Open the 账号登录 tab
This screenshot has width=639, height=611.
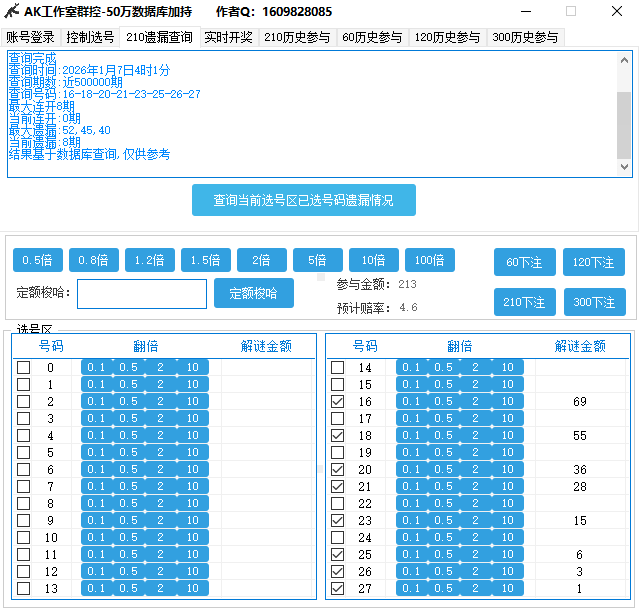coord(31,37)
